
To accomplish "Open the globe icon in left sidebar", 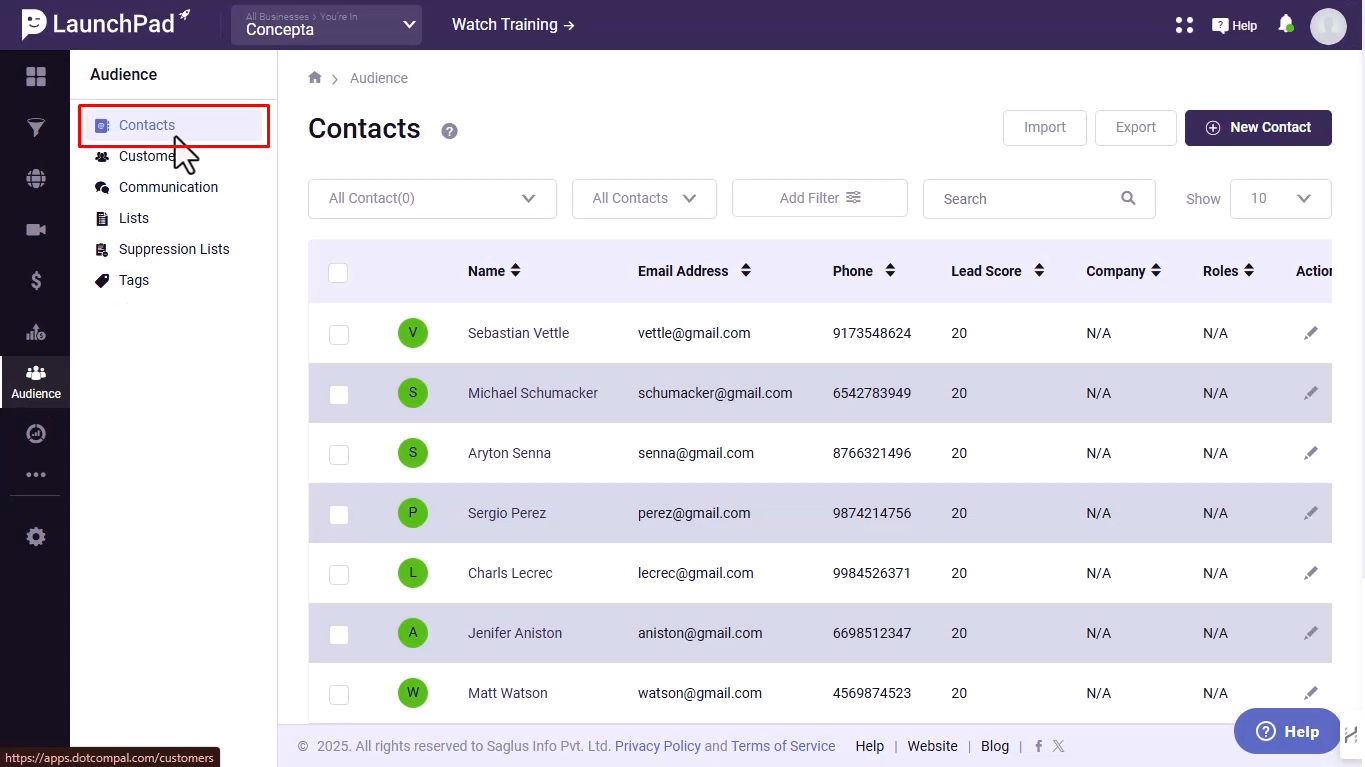I will [x=36, y=179].
